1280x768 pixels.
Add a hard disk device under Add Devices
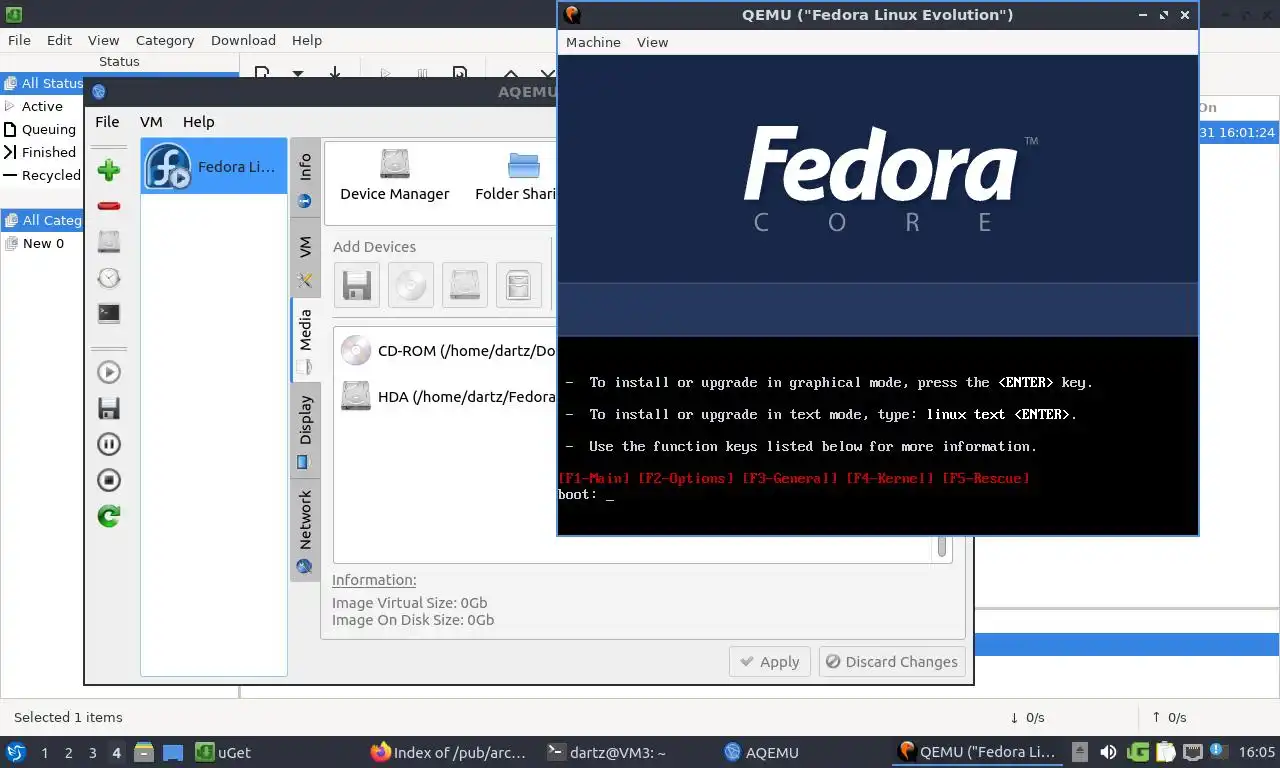coord(465,286)
